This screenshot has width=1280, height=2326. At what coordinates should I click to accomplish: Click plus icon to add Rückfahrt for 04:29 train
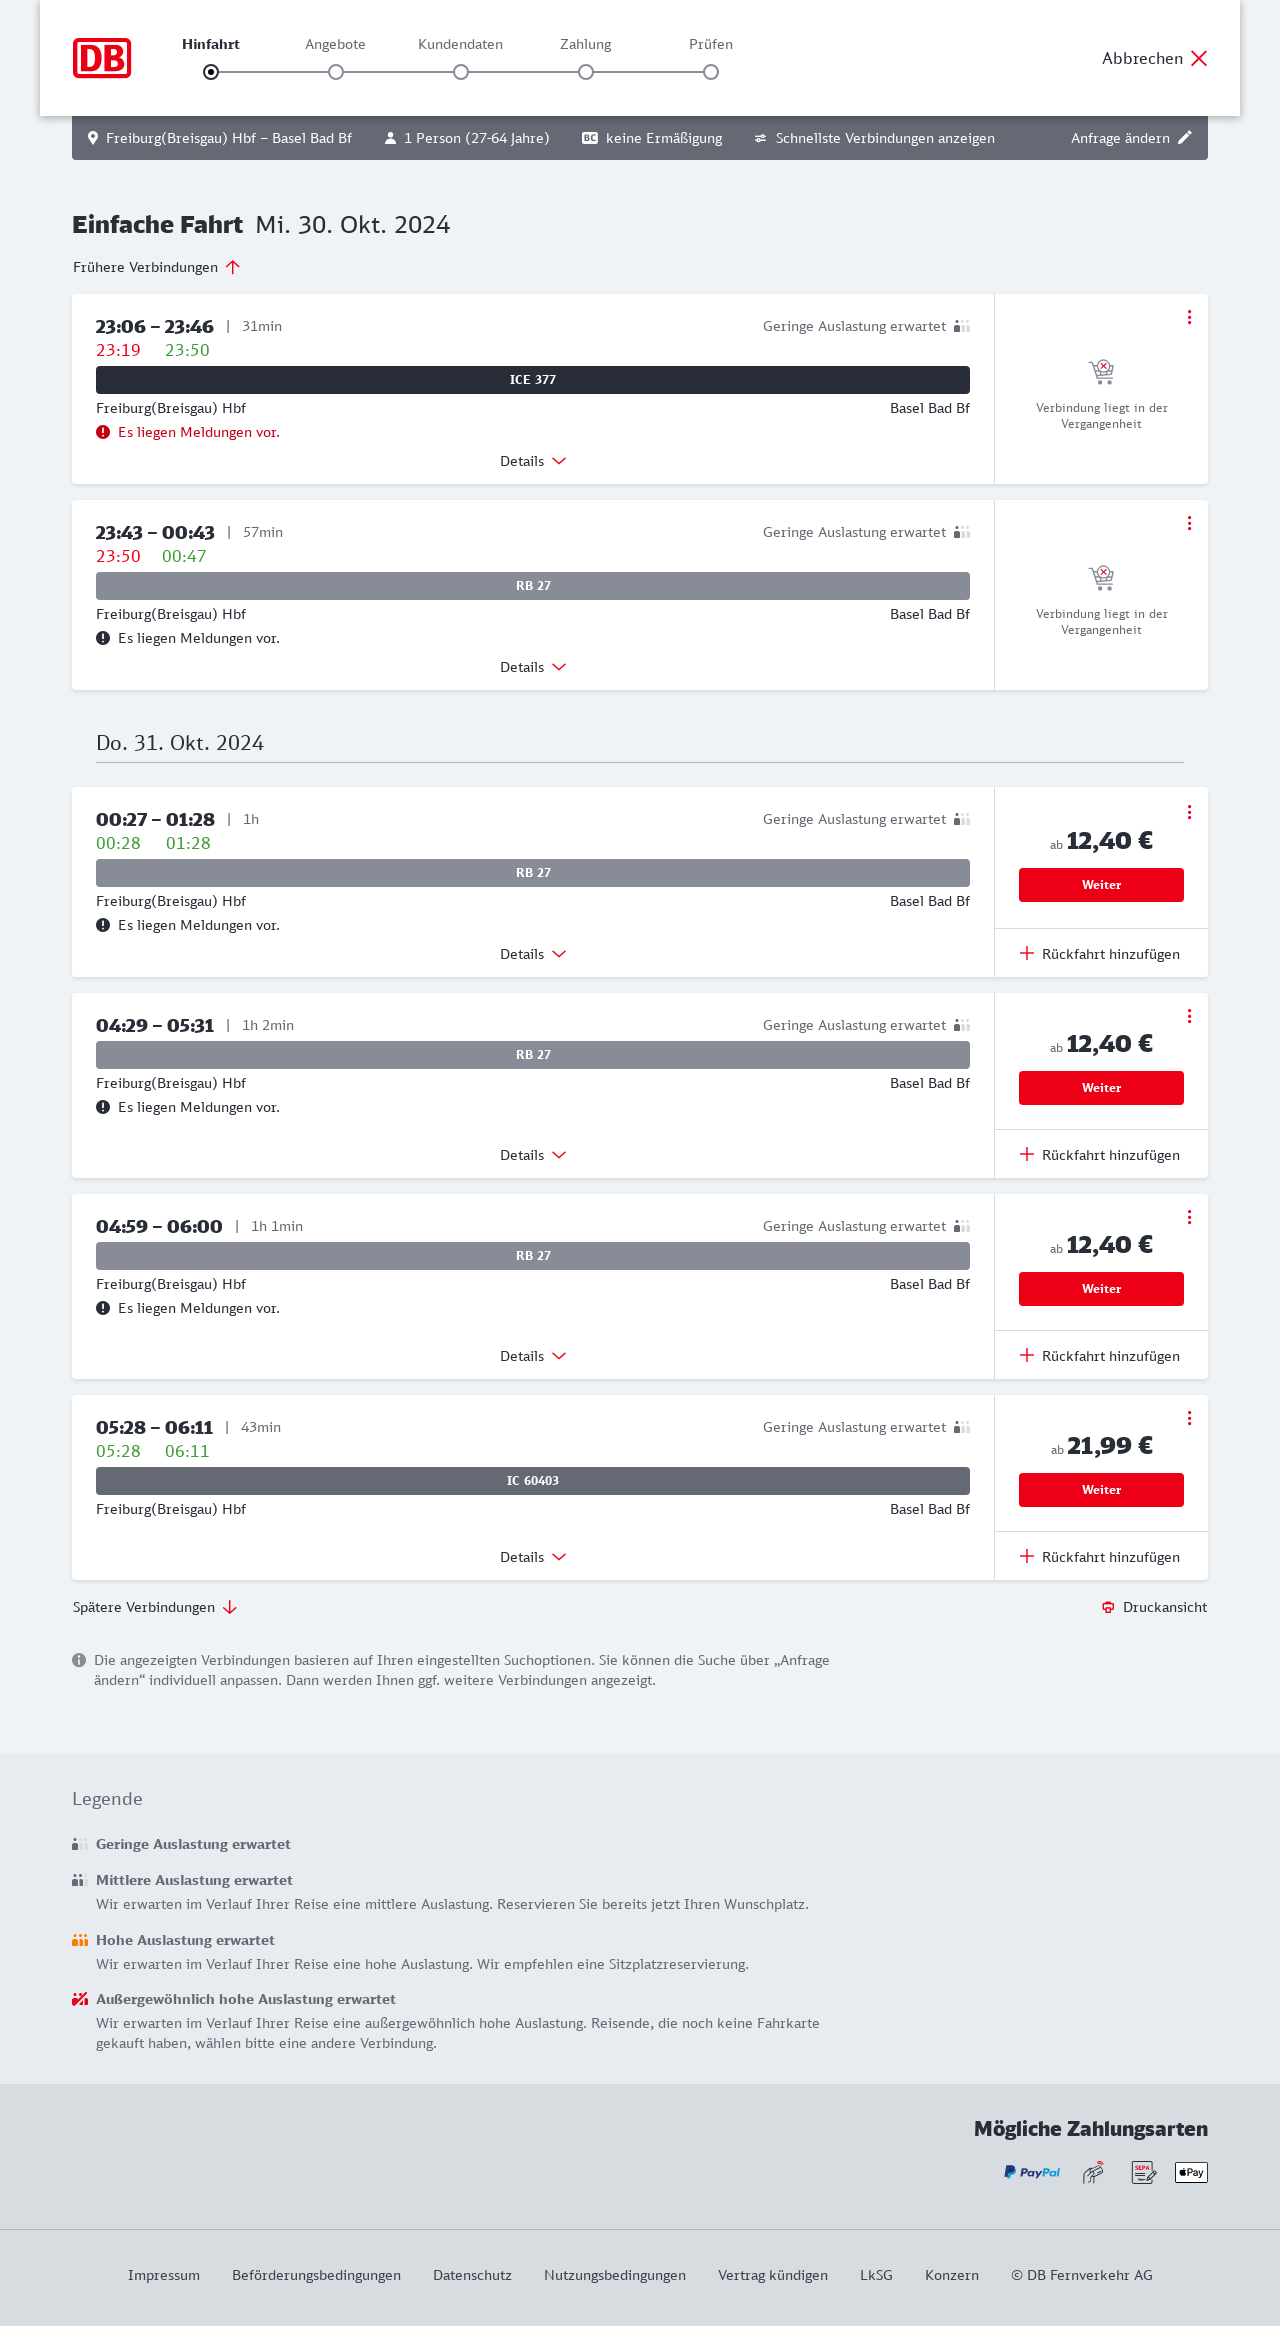(1027, 1155)
